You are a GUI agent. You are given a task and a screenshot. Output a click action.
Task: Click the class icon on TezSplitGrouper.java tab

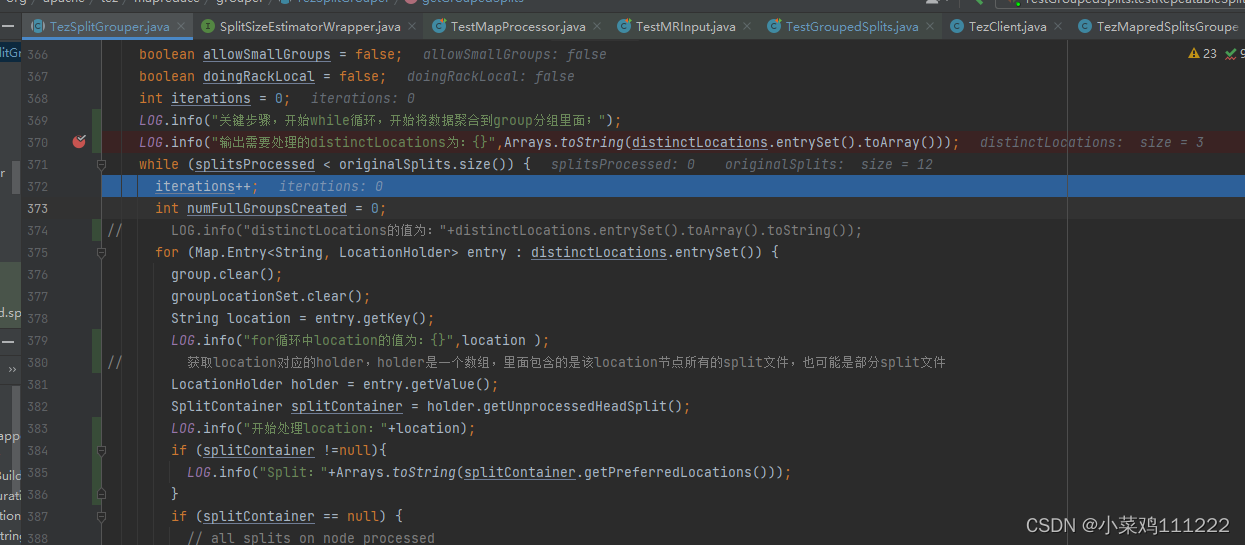click(x=38, y=27)
